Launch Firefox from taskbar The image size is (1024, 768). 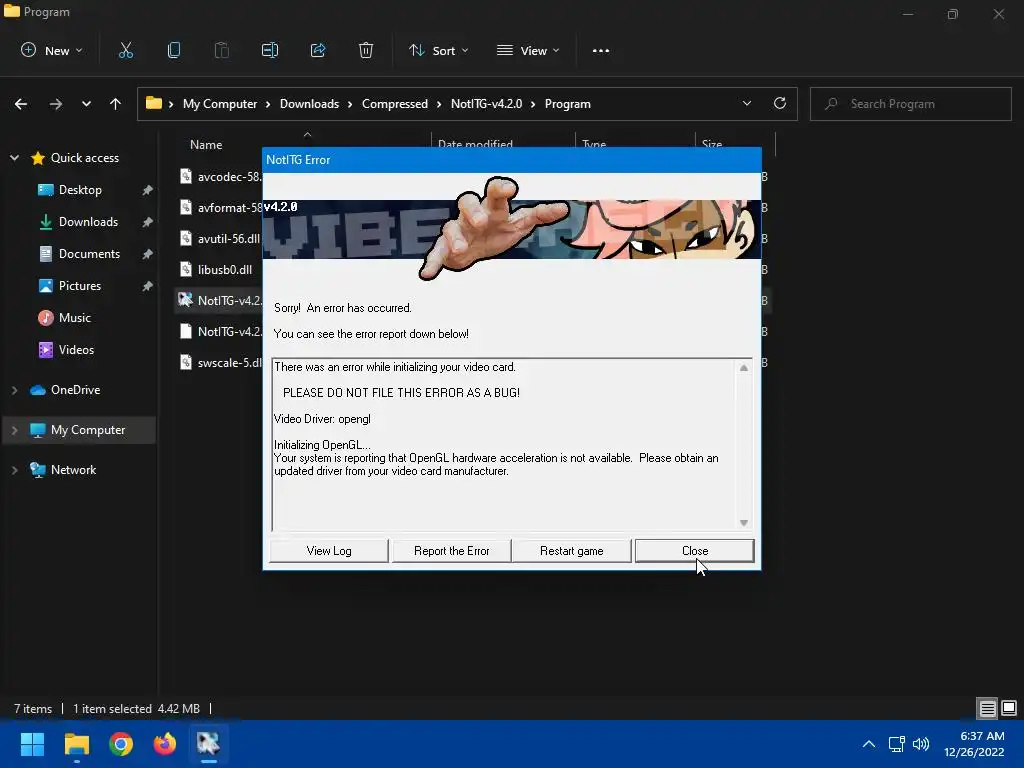(x=165, y=744)
